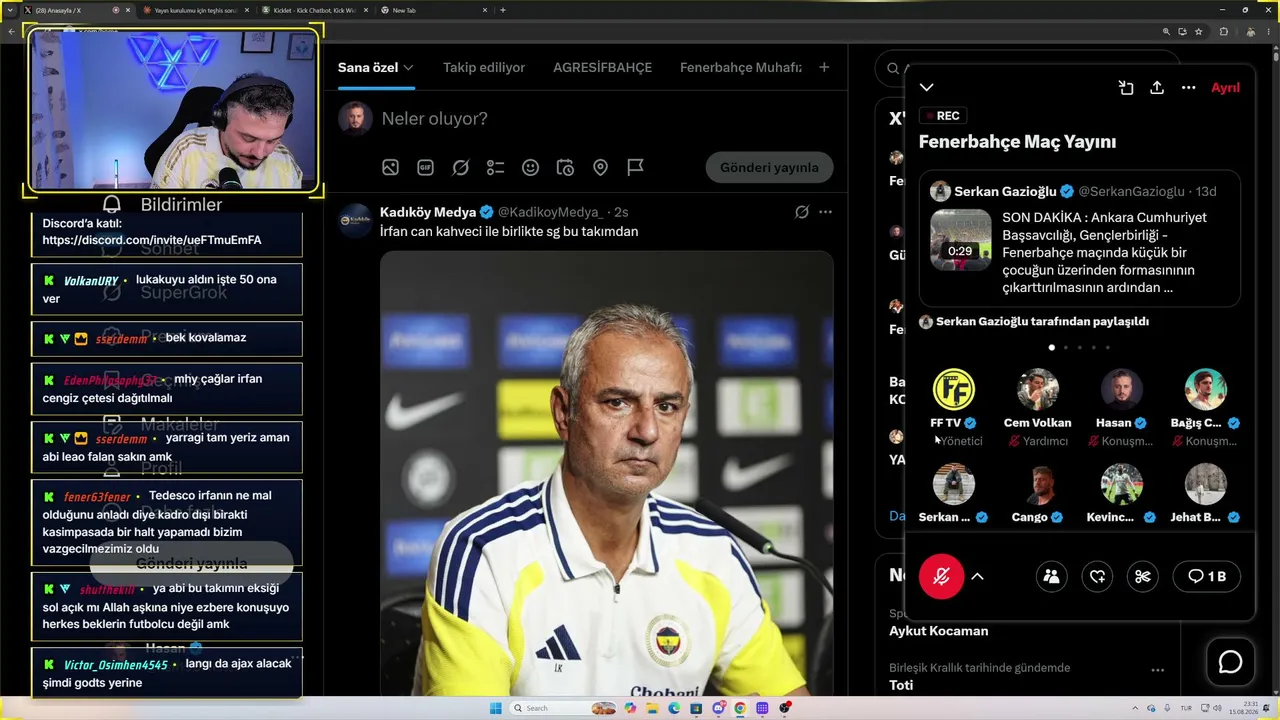Open the Copilot taskbar icon
Viewport: 1280px width, 720px height.
[x=630, y=708]
